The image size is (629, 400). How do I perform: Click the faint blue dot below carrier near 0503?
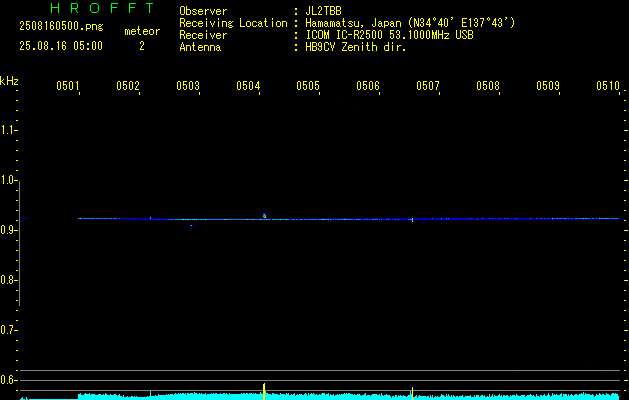coord(191,225)
